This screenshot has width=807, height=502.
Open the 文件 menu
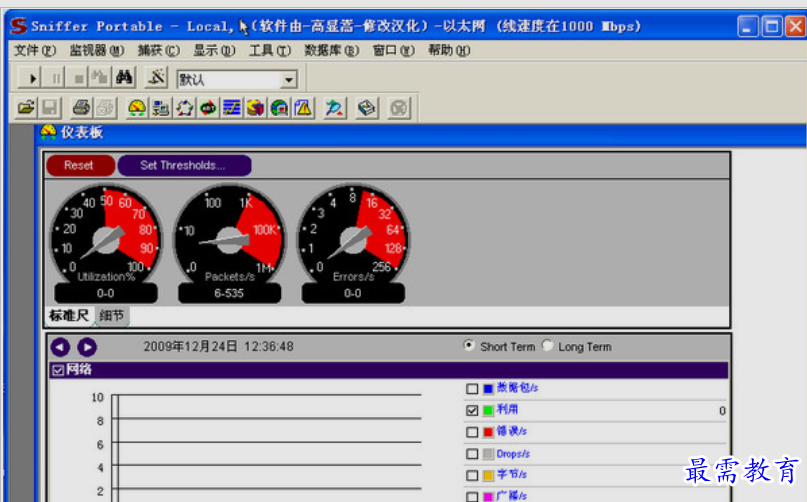pos(34,50)
